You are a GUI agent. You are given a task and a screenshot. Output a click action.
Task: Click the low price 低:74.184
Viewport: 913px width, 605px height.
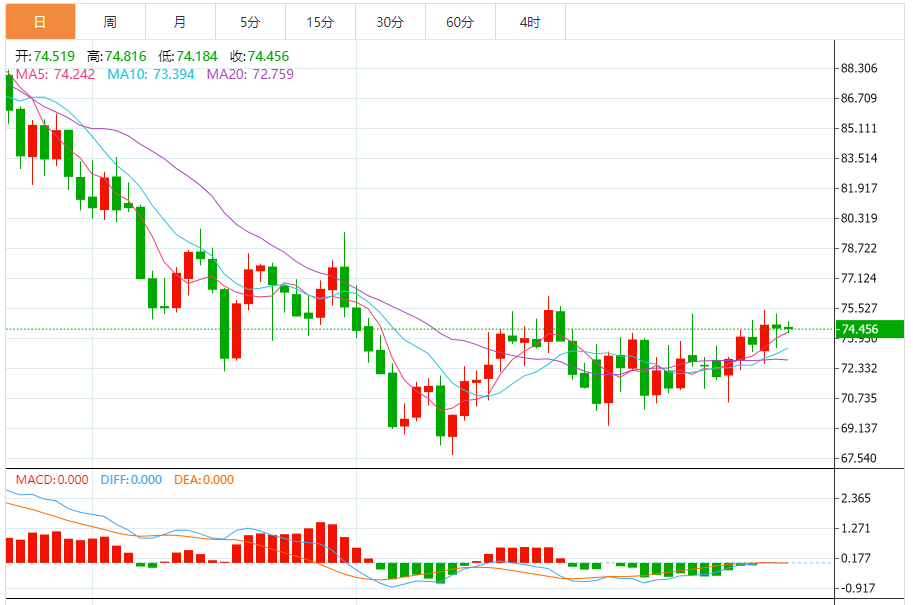pyautogui.click(x=187, y=56)
